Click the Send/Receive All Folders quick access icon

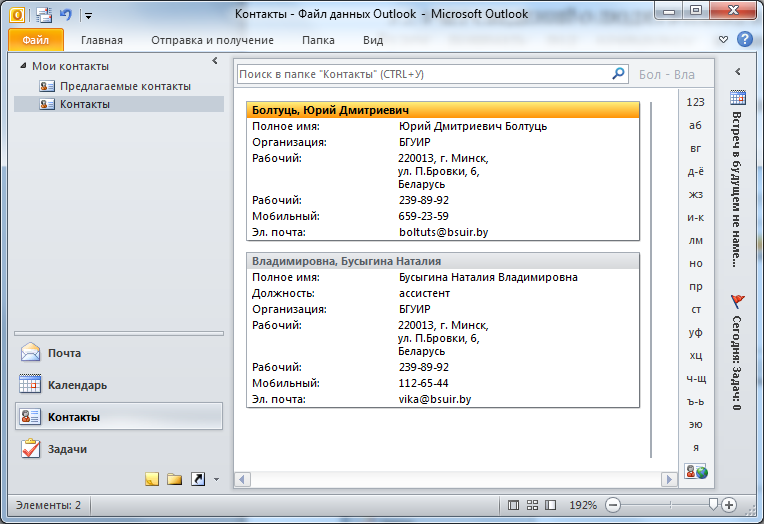[x=44, y=15]
